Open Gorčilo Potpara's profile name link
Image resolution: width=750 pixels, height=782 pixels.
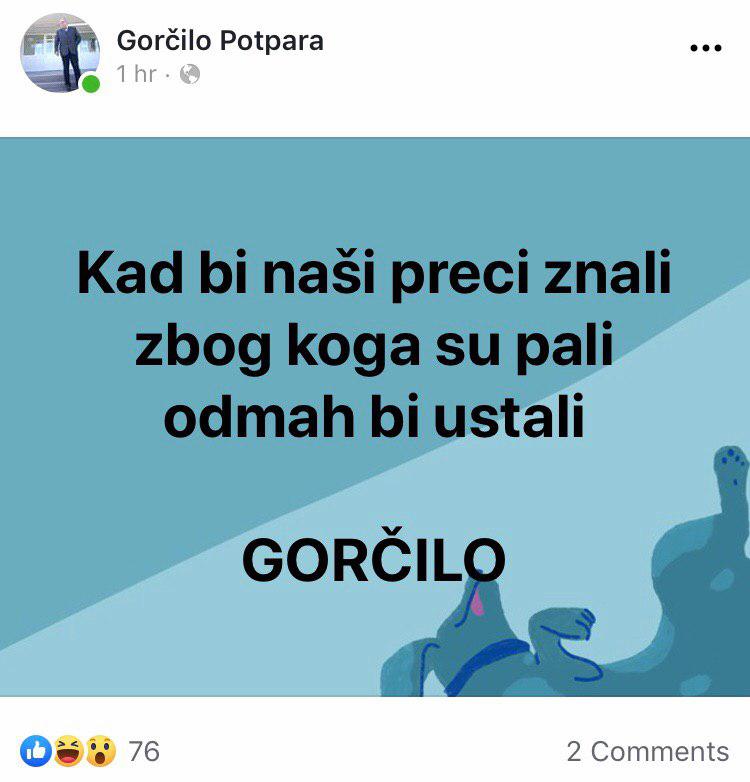pyautogui.click(x=220, y=40)
